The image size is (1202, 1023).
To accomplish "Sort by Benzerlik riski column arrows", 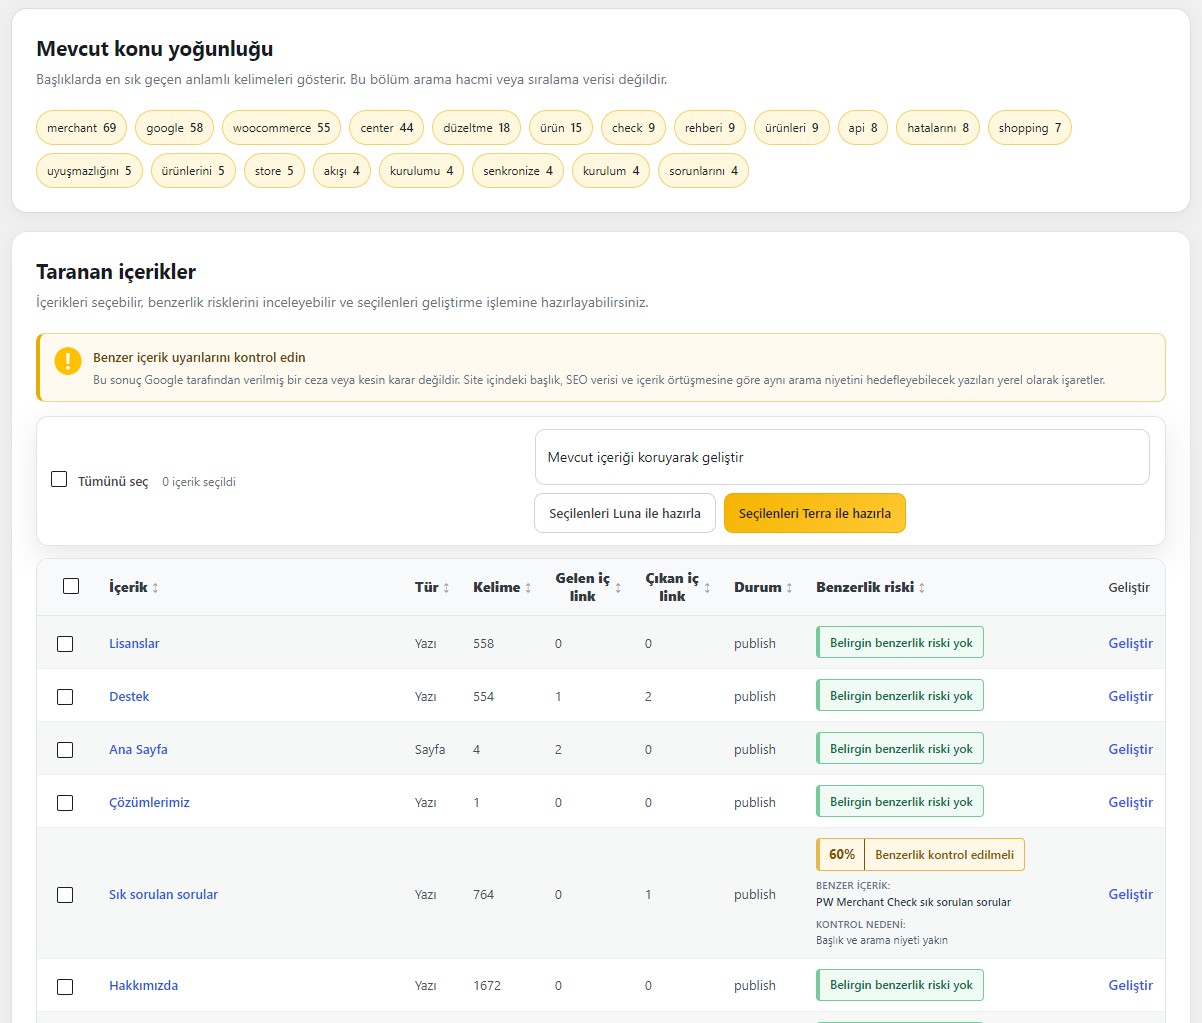I will pos(922,588).
